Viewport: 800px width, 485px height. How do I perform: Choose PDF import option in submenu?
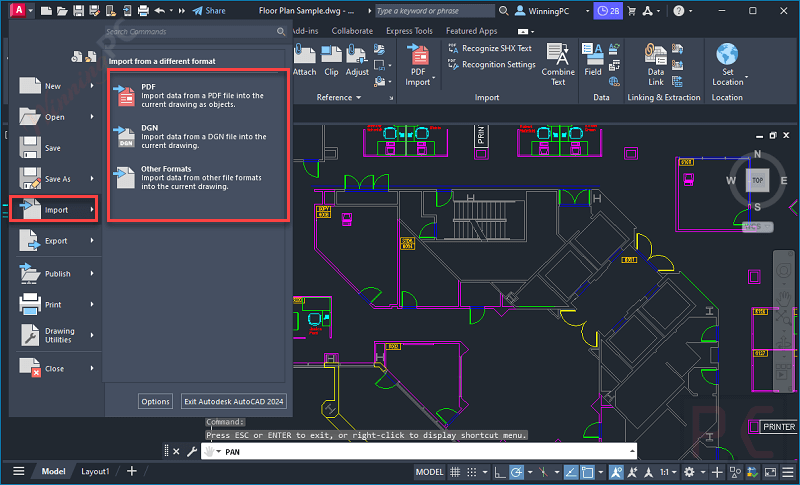click(194, 95)
